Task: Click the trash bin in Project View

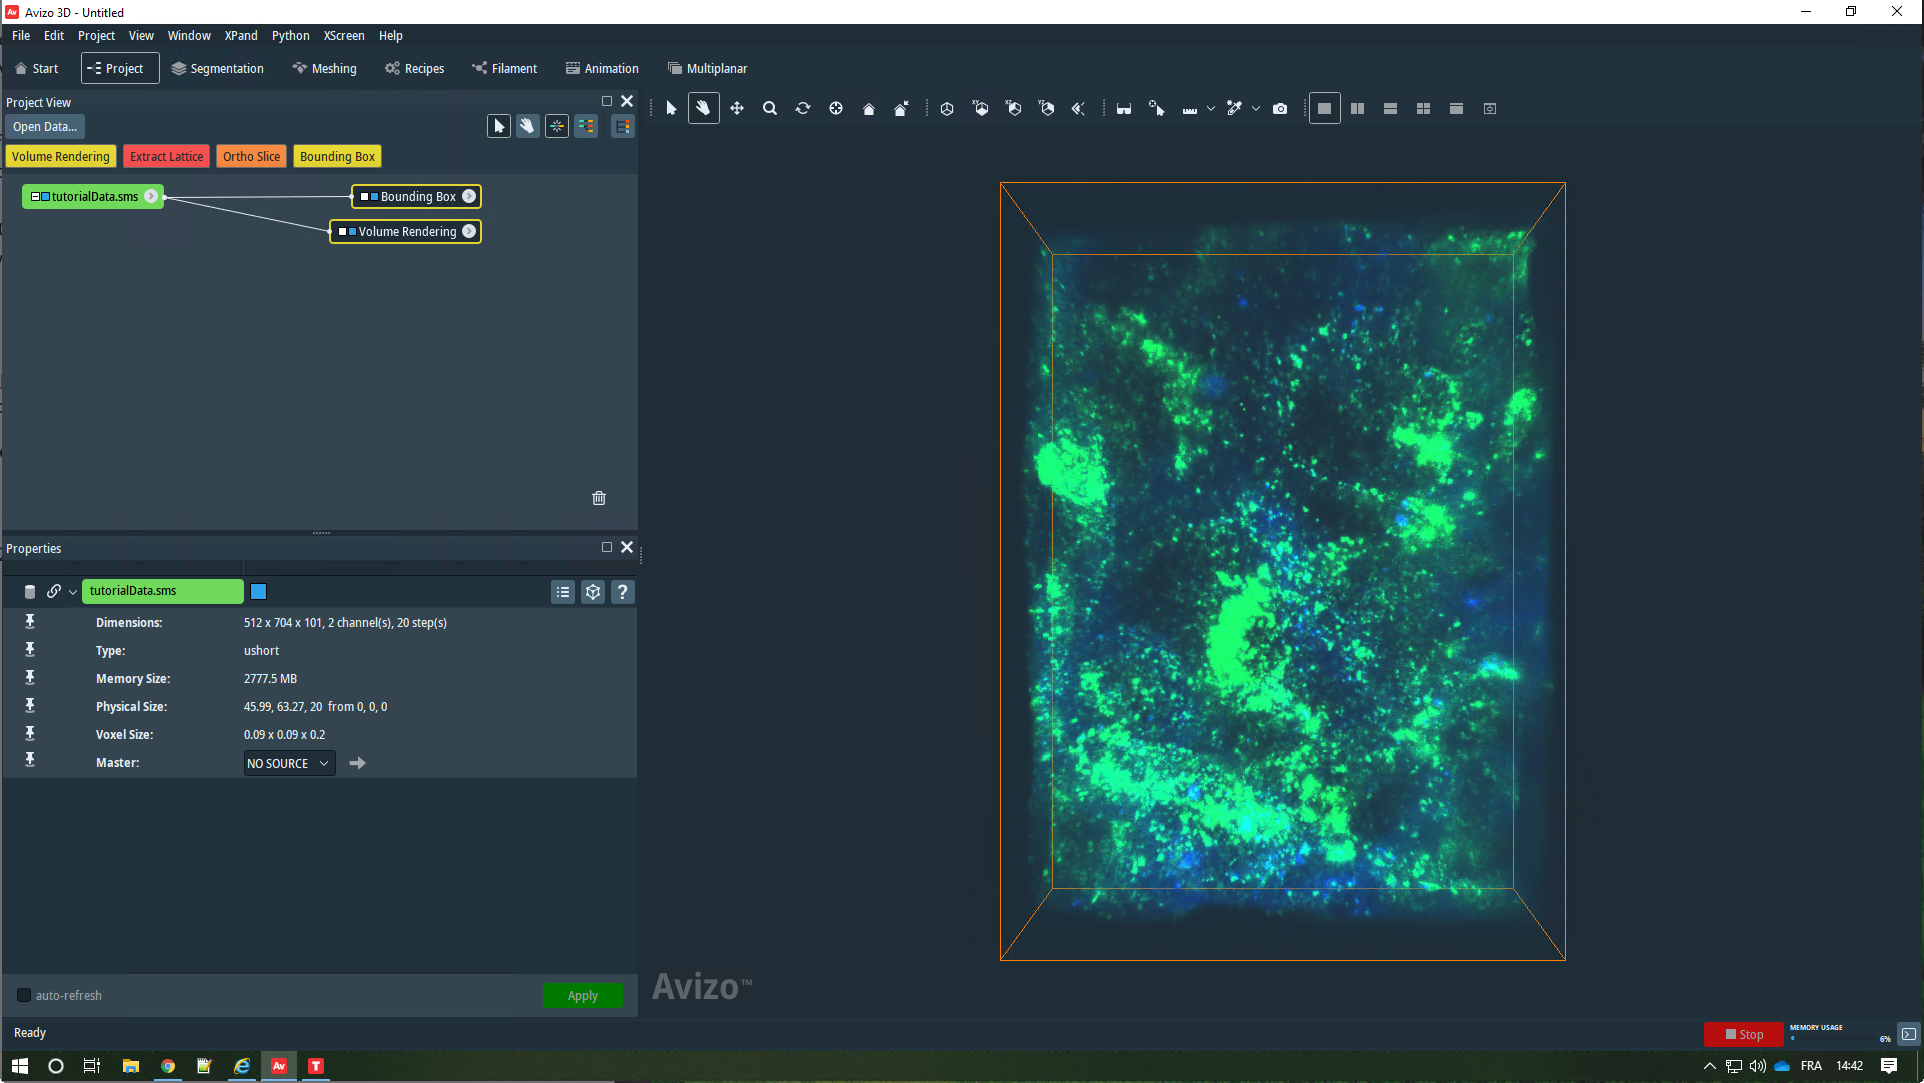Action: pos(599,498)
